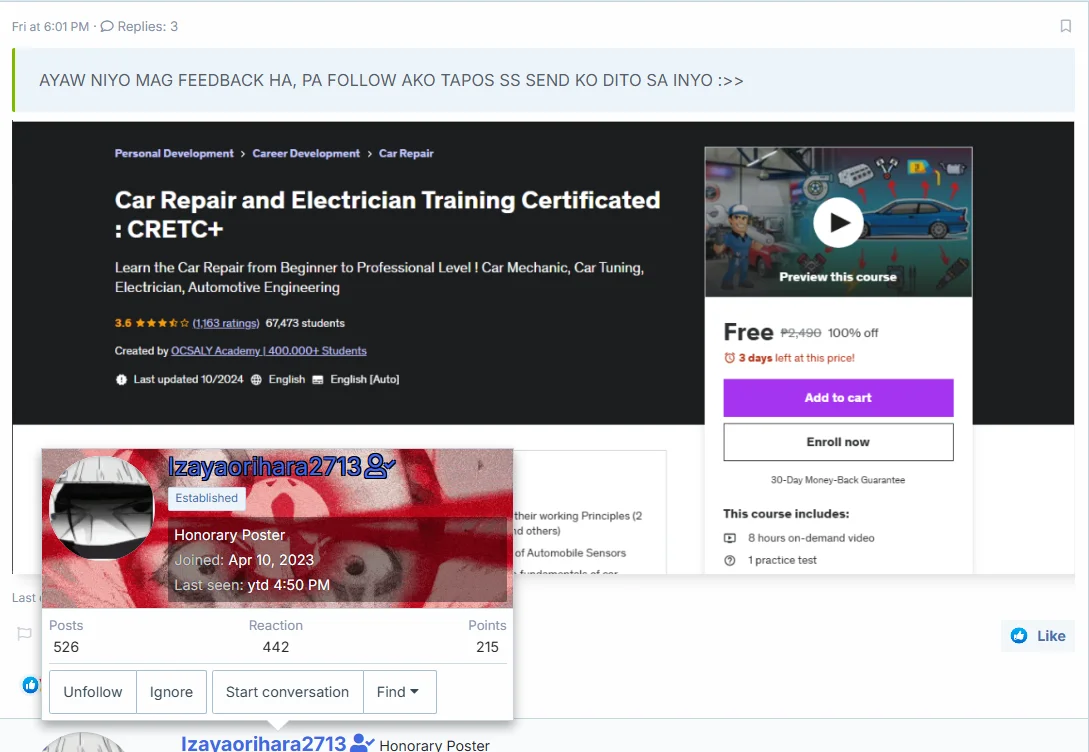The height and width of the screenshot is (752, 1089).
Task: Click the globe language icon next to English
Action: 256,379
